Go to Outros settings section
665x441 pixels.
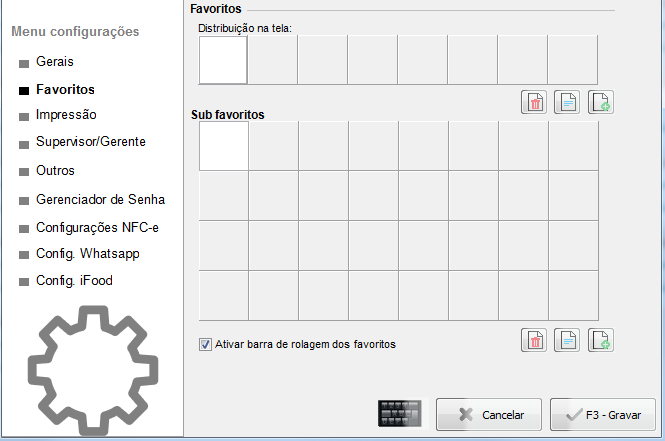click(x=55, y=170)
